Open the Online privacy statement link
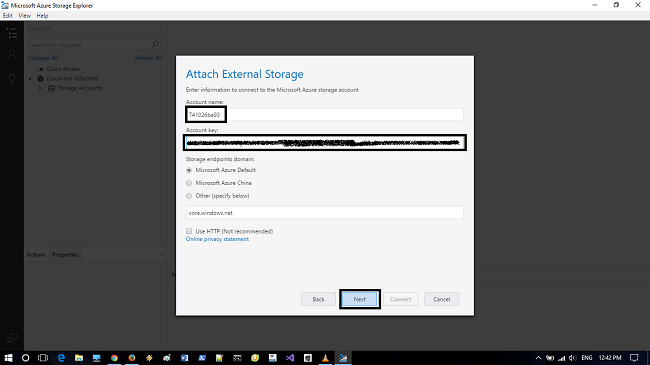Image resolution: width=650 pixels, height=365 pixels. coord(217,239)
